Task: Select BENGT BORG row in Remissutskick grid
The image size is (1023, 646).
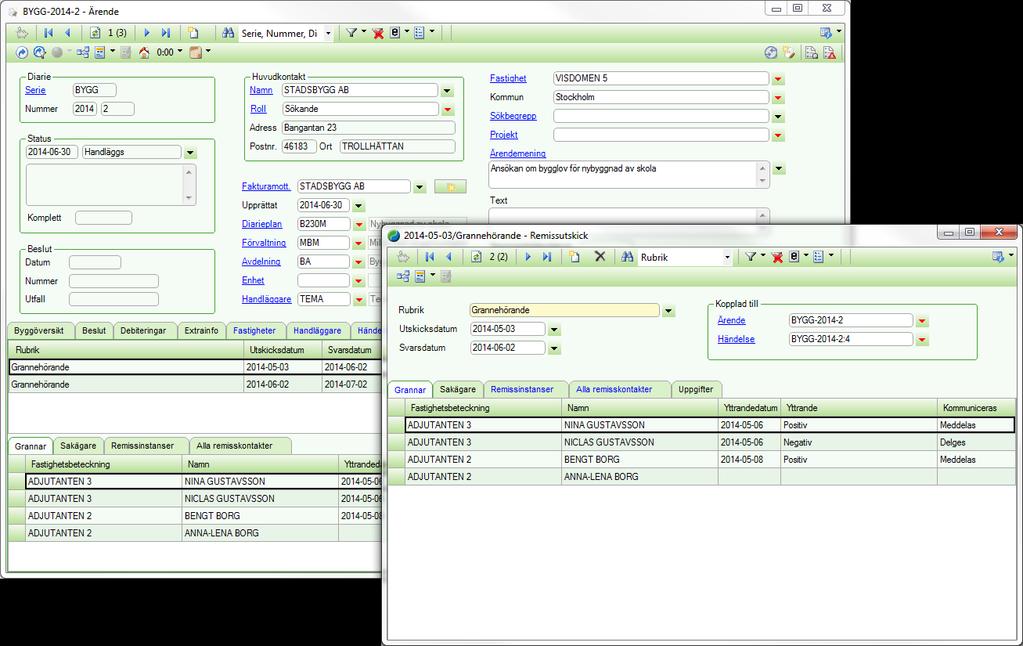Action: tap(701, 460)
